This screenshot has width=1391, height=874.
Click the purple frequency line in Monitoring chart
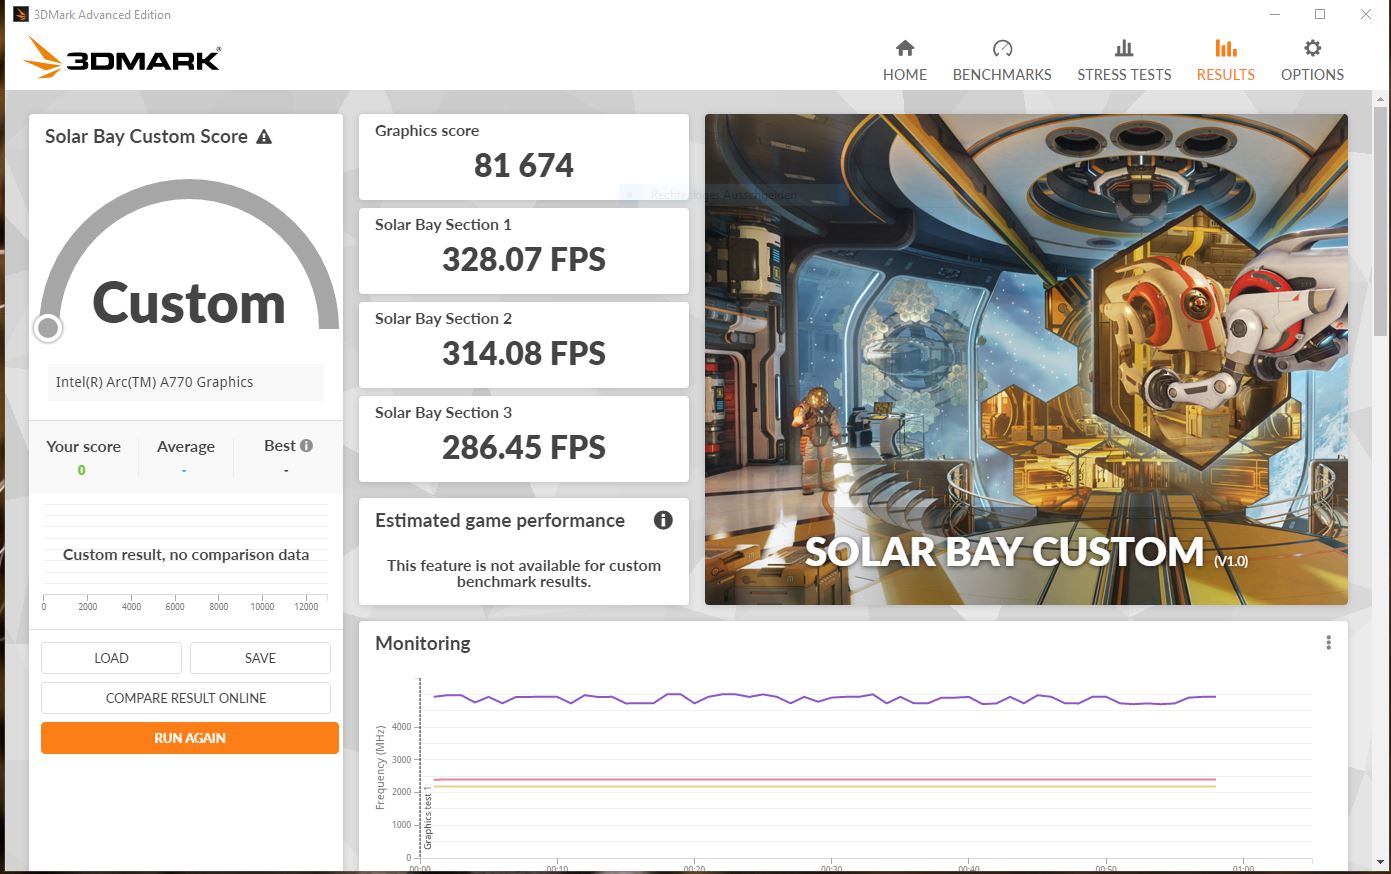click(x=824, y=698)
